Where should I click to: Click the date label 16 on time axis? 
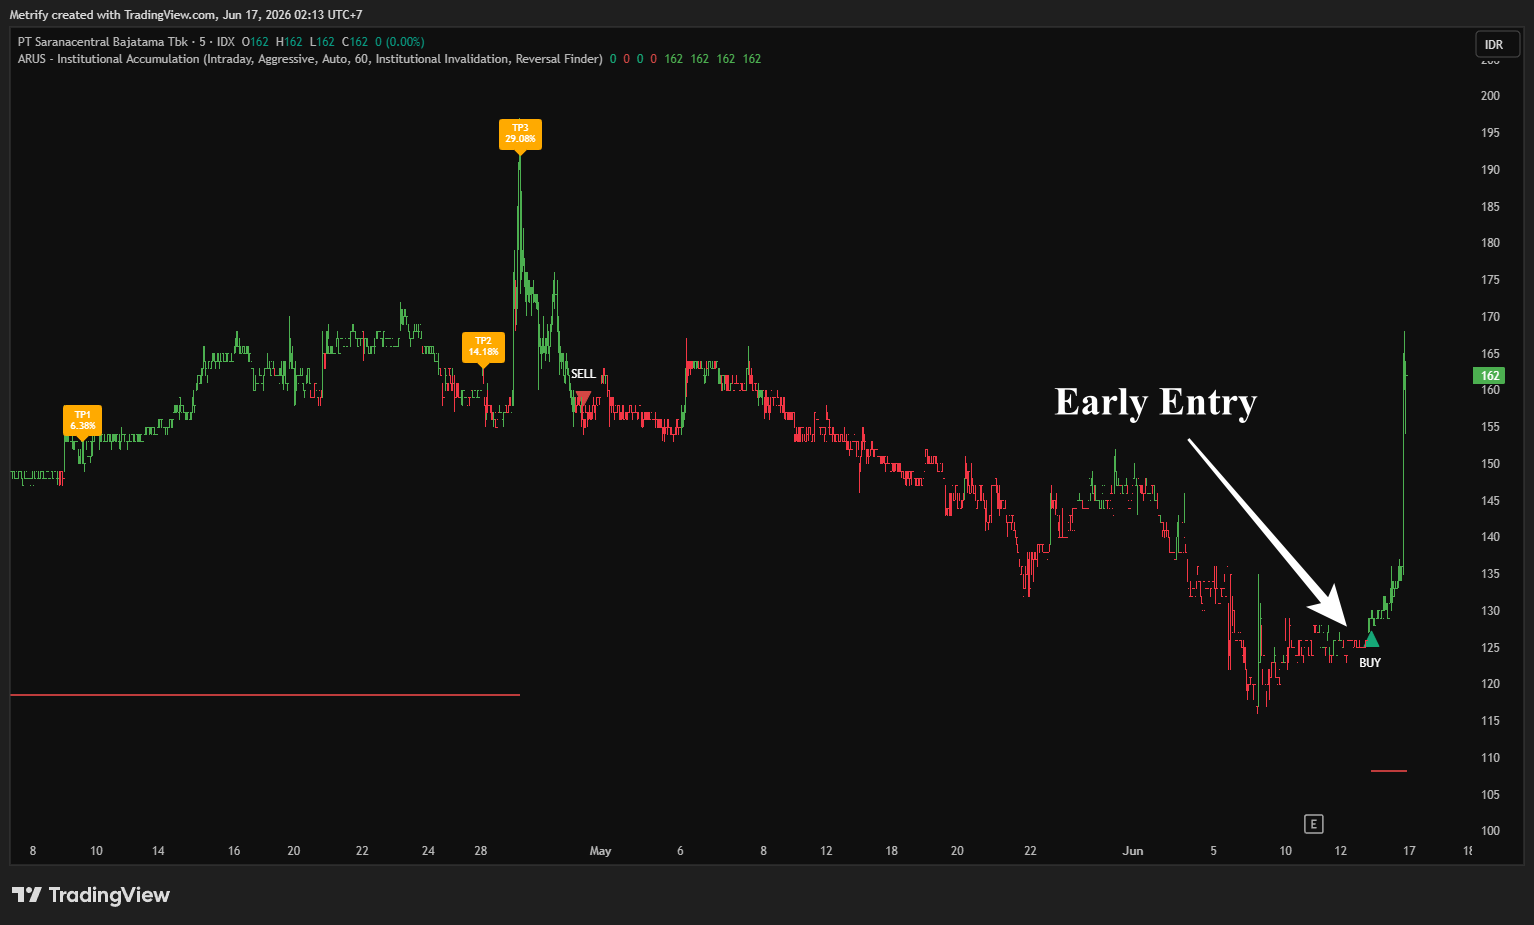(x=234, y=851)
